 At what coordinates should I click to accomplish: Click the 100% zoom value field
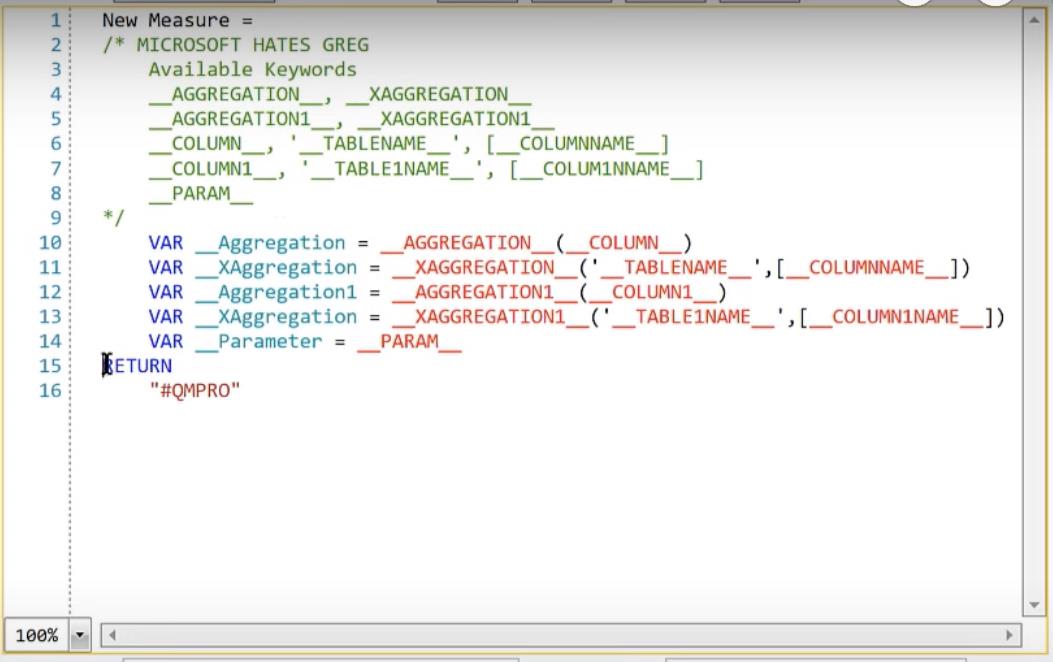pos(37,635)
